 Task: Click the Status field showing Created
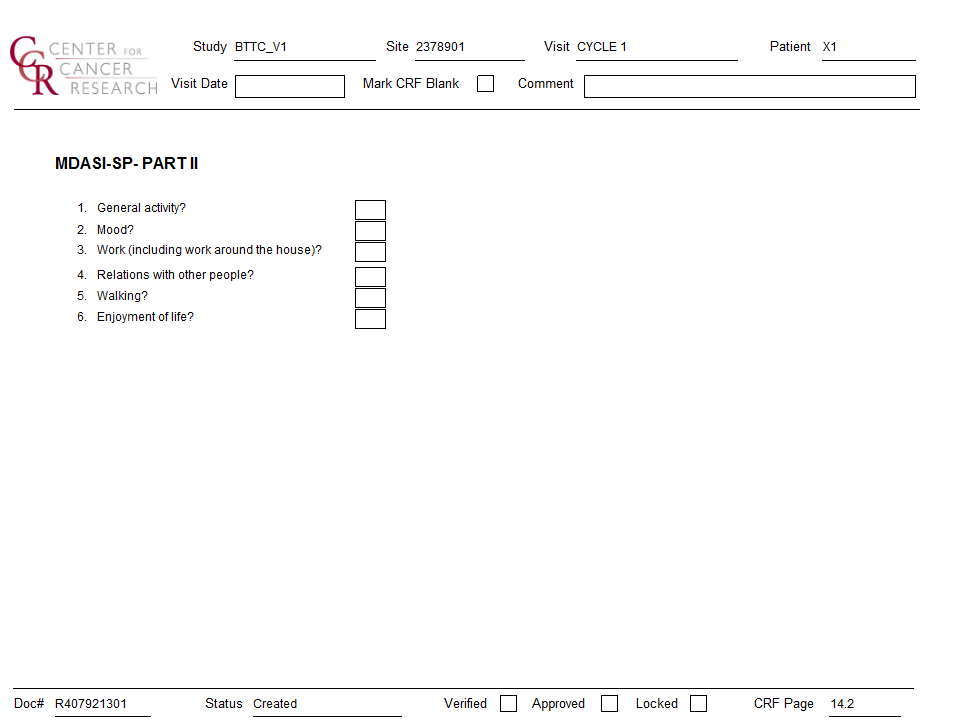pyautogui.click(x=275, y=704)
